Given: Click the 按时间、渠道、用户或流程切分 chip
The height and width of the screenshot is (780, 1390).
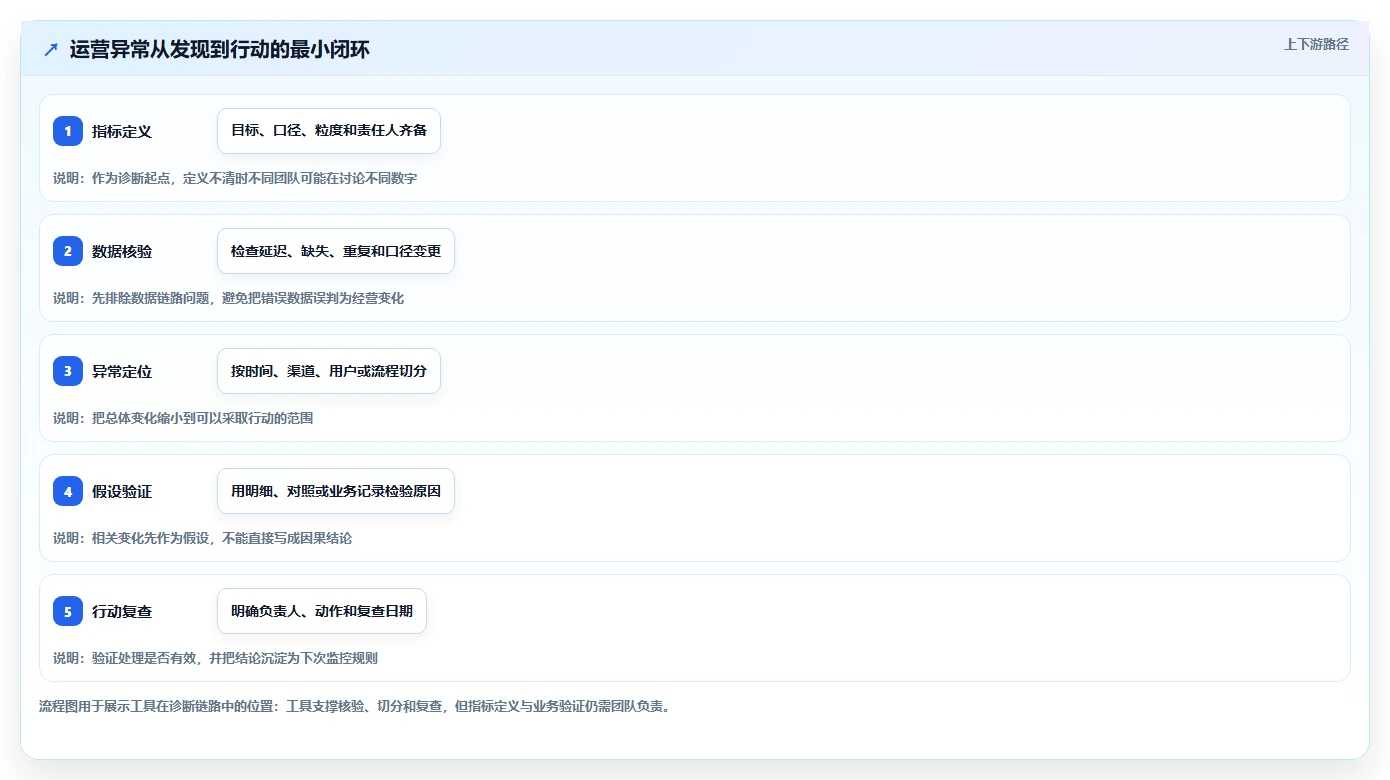Looking at the screenshot, I should point(329,371).
